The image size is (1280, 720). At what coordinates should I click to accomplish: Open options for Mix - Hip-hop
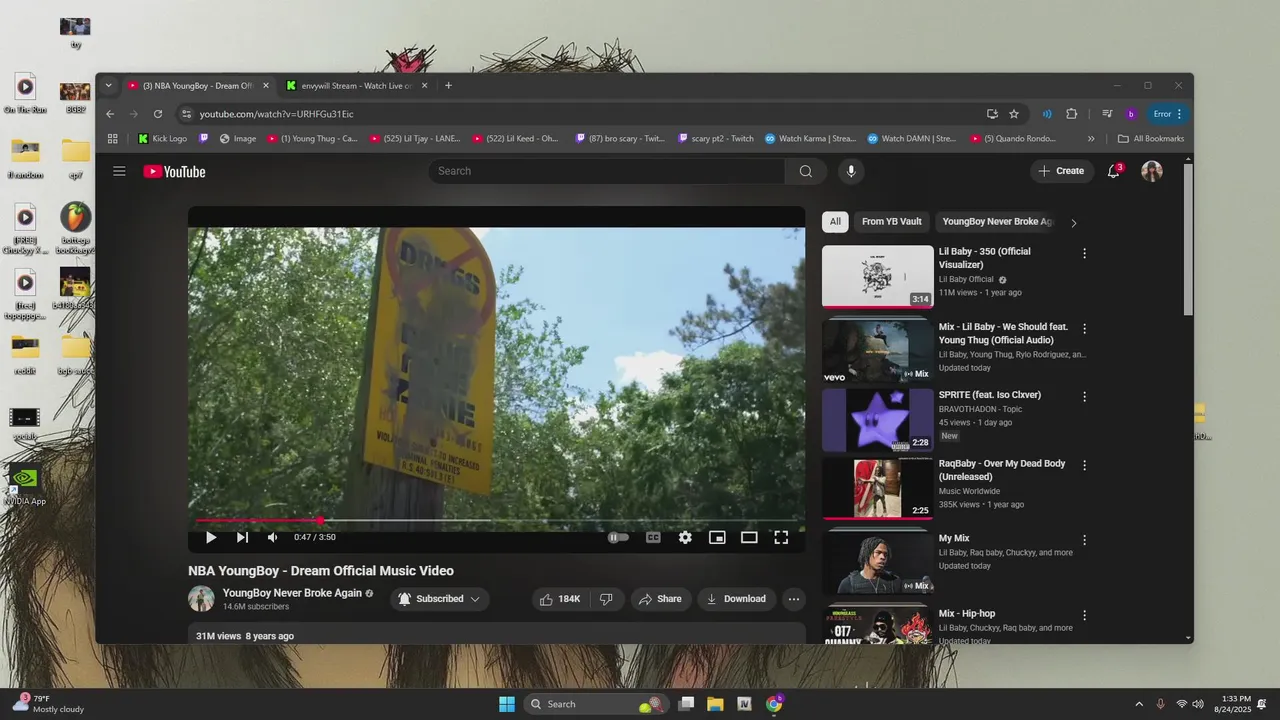click(x=1084, y=615)
